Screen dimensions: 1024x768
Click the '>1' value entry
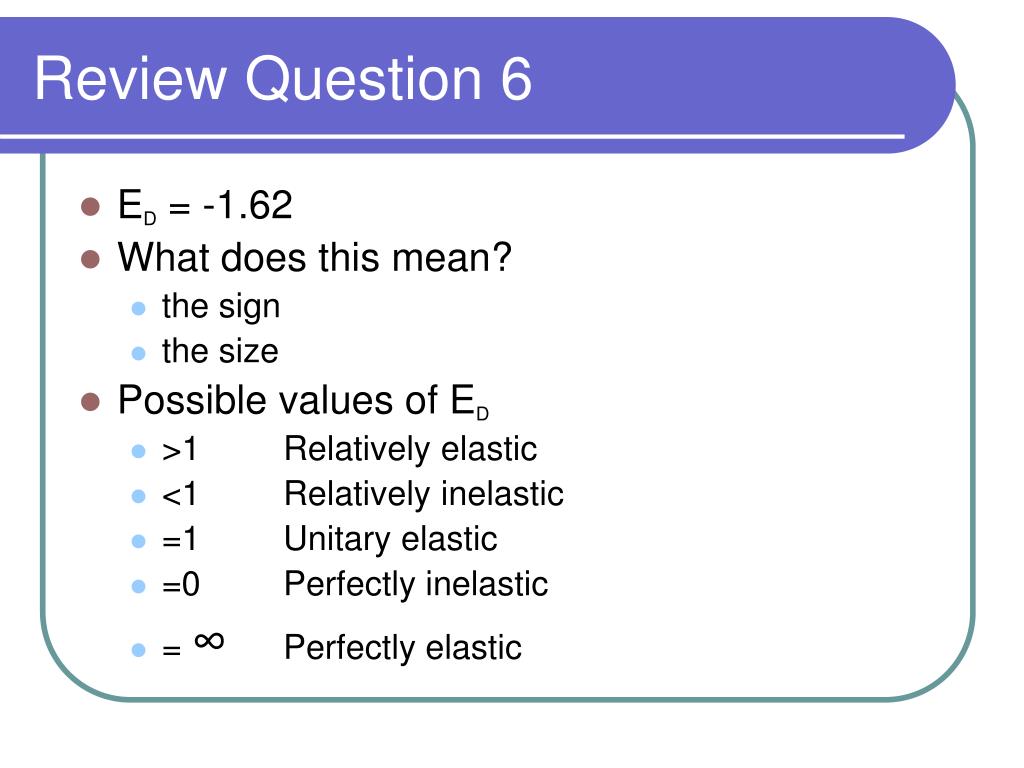[179, 450]
